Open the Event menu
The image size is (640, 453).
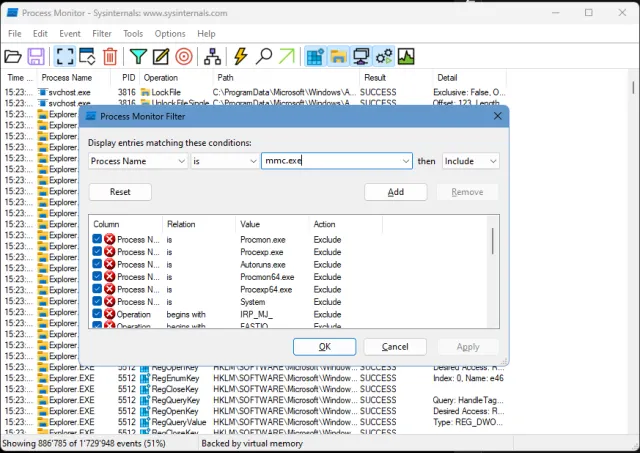[x=70, y=33]
